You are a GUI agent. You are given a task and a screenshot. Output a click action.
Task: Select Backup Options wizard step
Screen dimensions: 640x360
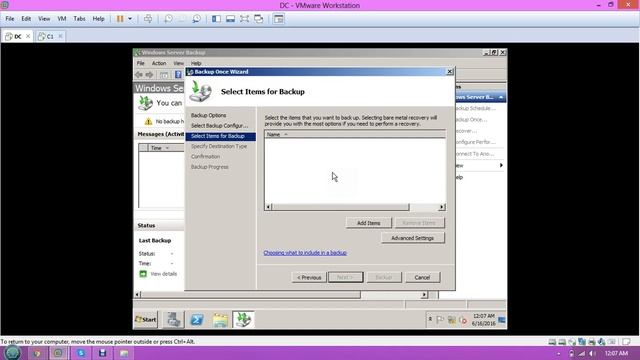(208, 116)
